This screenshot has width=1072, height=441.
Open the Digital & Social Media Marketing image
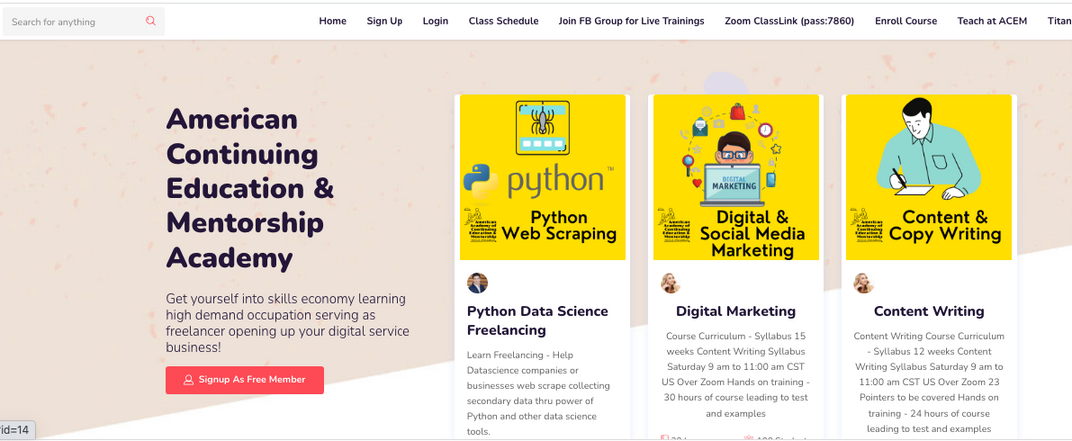click(736, 177)
